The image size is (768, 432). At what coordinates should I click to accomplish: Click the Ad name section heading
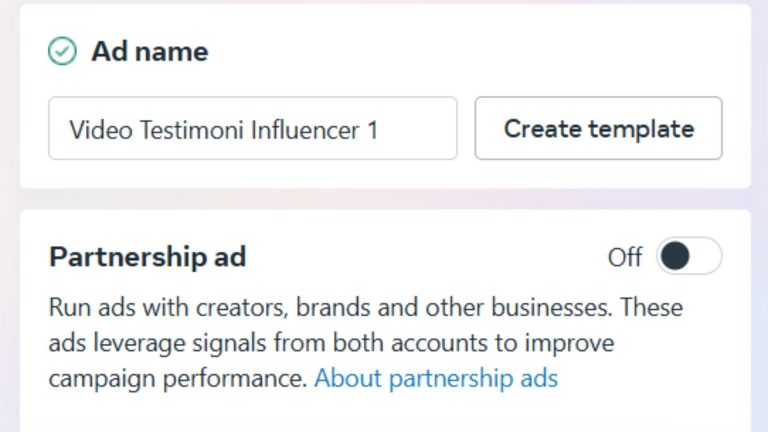click(x=150, y=52)
